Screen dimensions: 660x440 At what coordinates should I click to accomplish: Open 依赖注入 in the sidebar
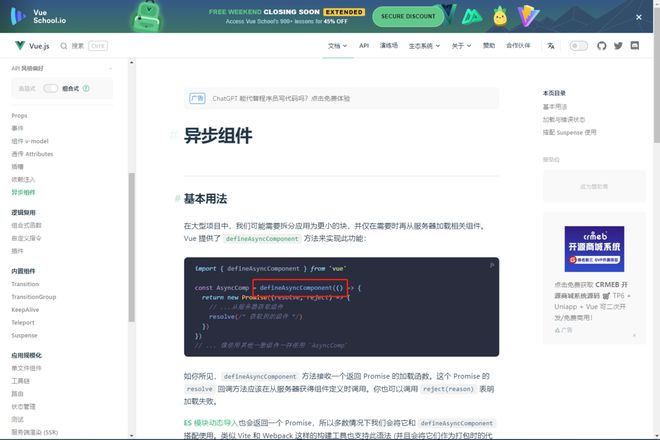pyautogui.click(x=23, y=179)
